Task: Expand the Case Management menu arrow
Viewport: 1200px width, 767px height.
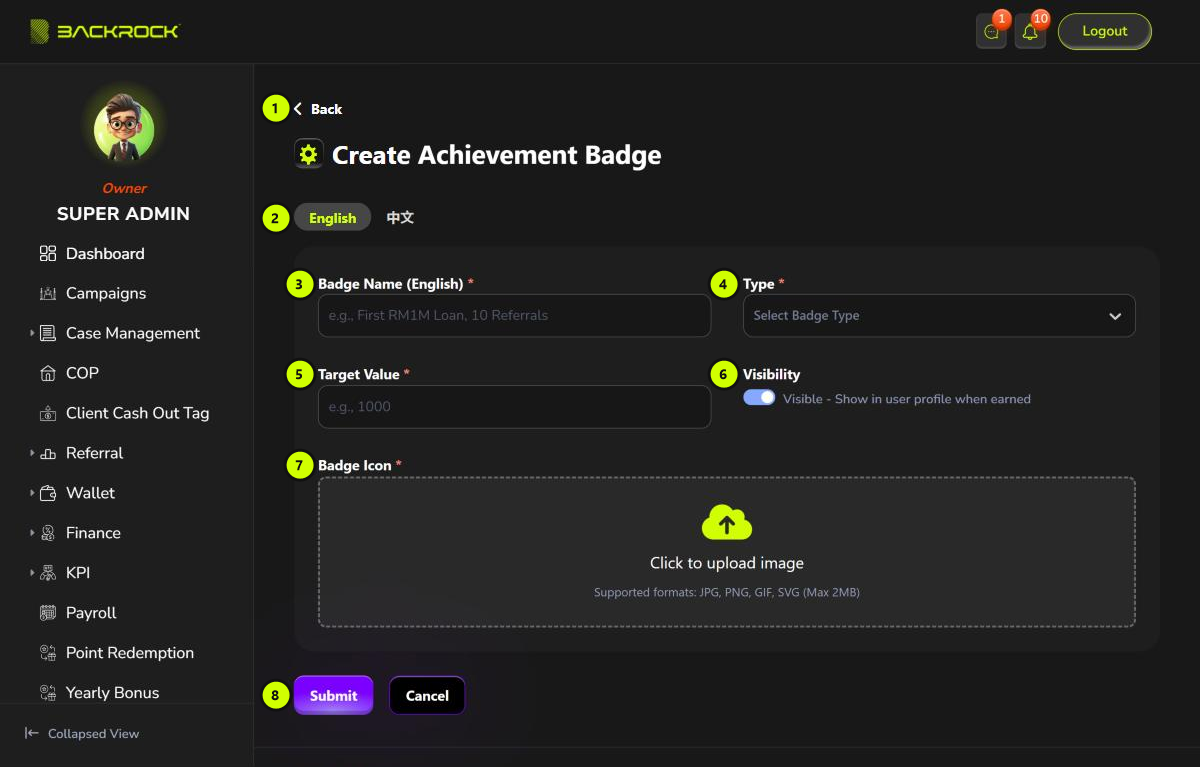Action: [x=31, y=333]
